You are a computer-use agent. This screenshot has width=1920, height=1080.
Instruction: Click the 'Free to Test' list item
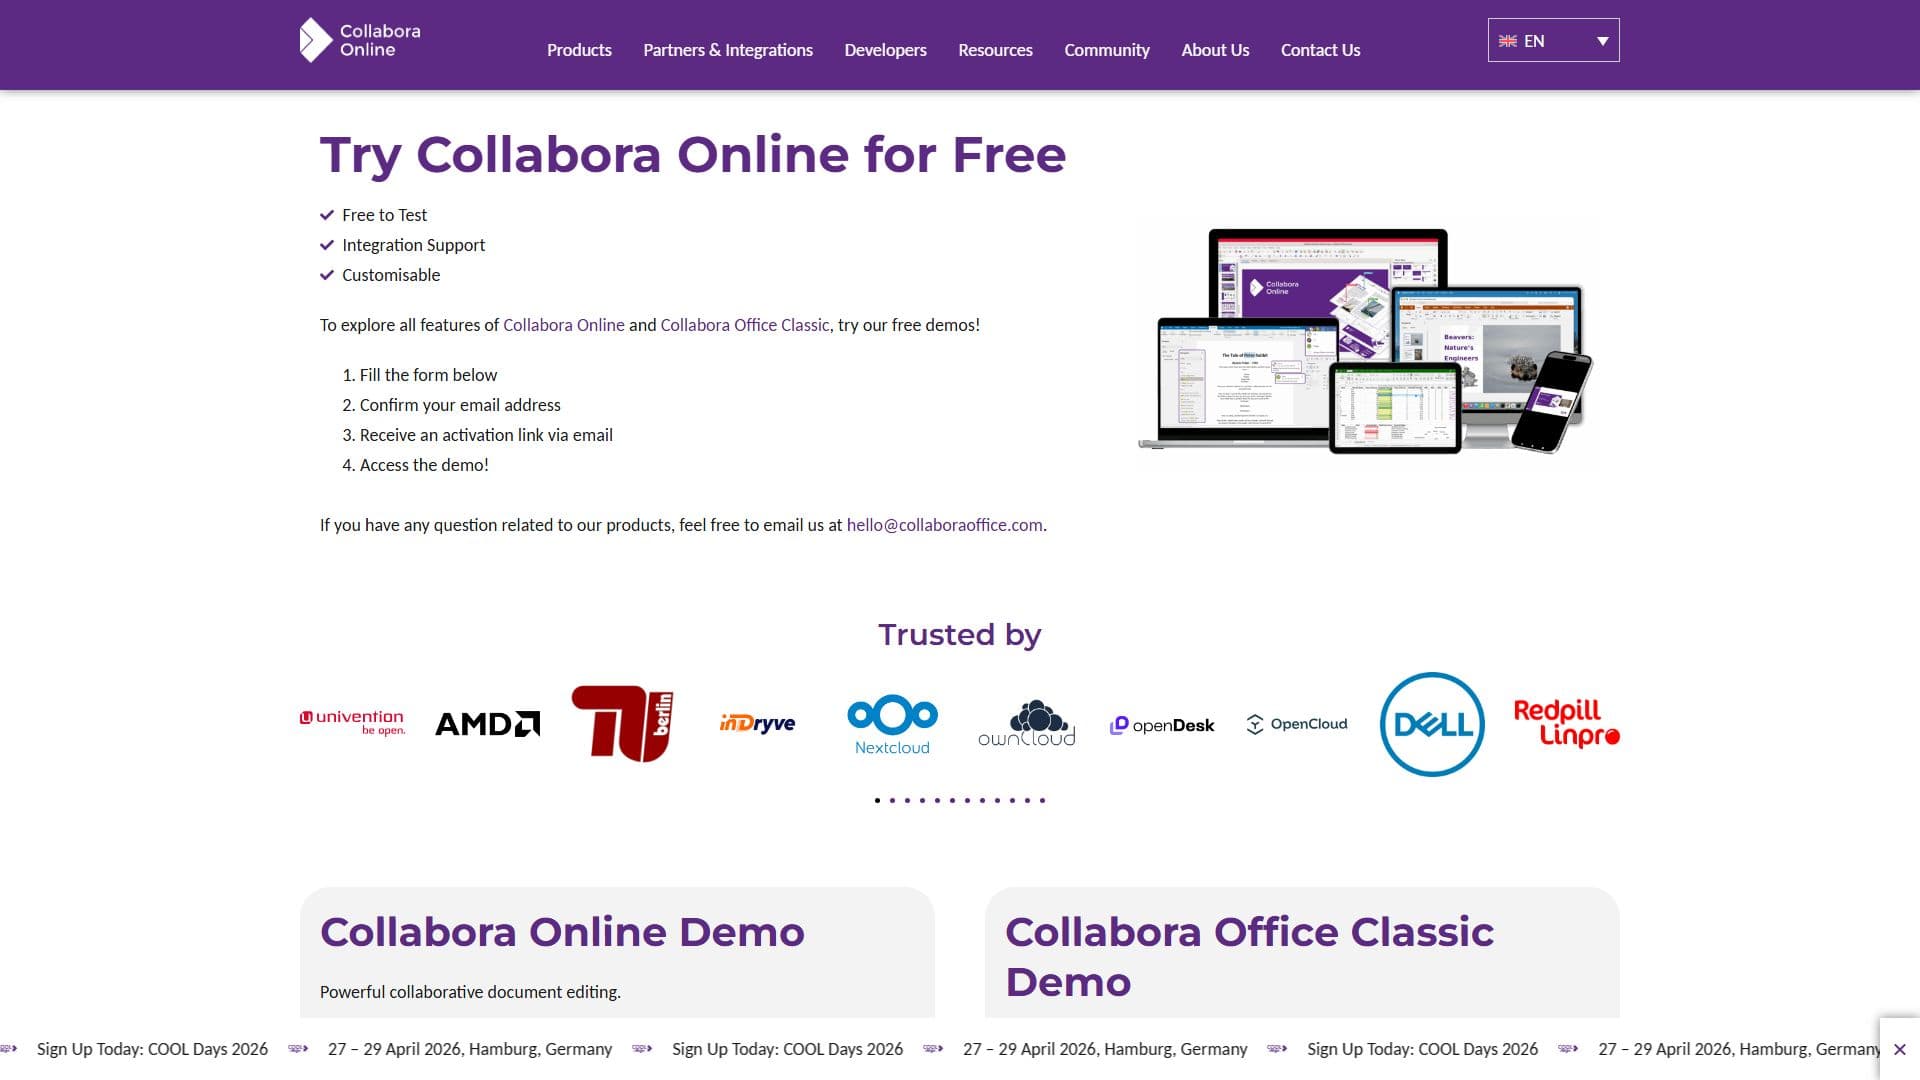pyautogui.click(x=384, y=215)
